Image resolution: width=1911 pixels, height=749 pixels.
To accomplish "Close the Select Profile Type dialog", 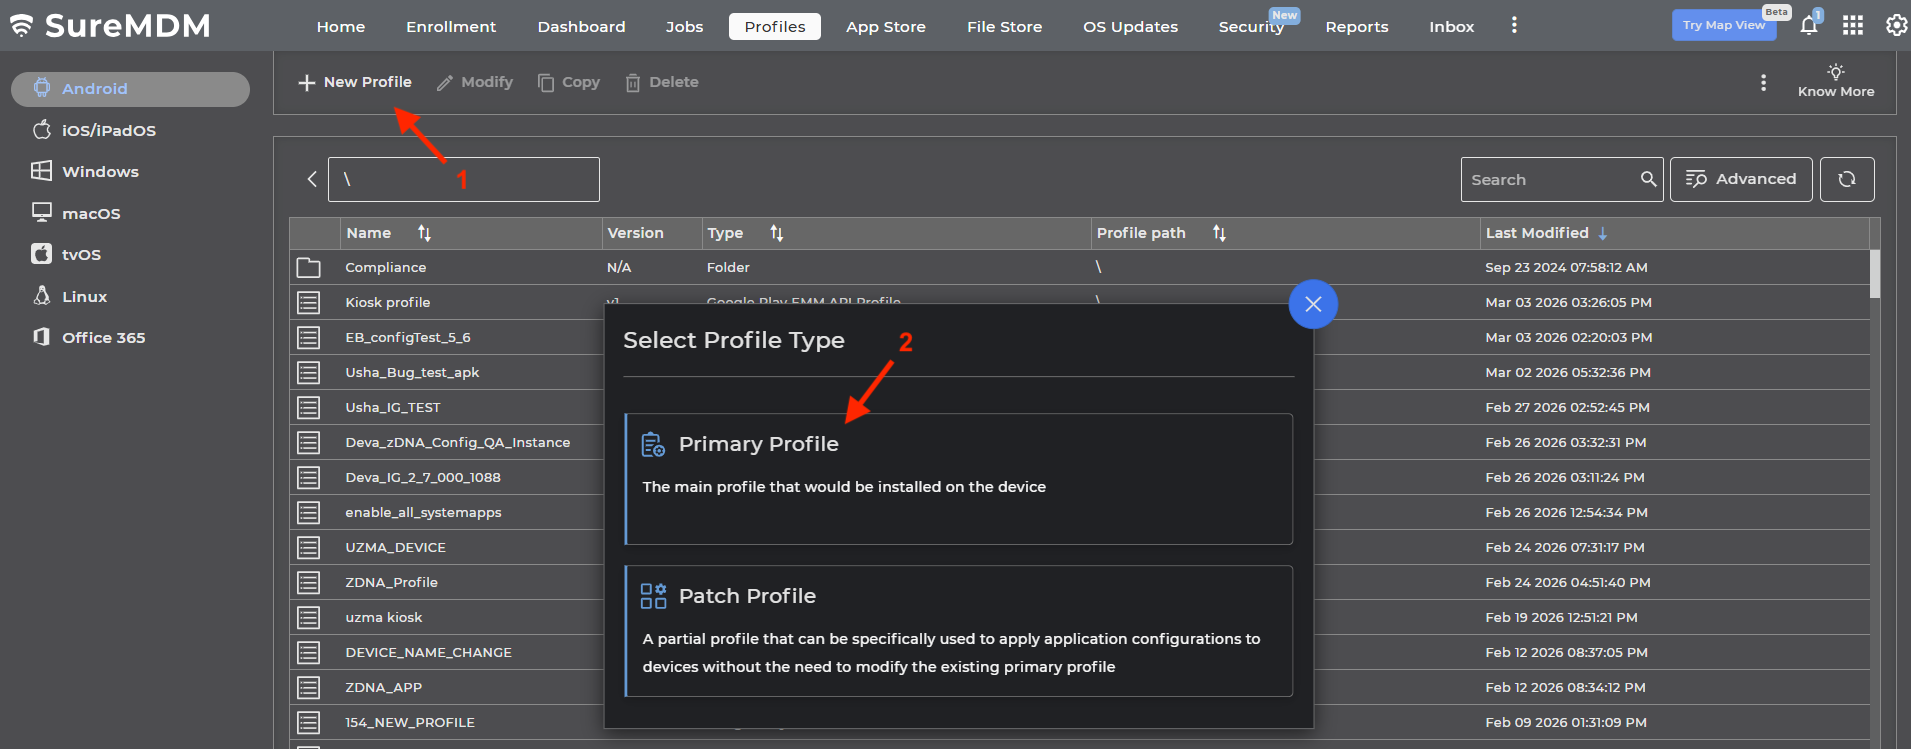I will coord(1313,304).
